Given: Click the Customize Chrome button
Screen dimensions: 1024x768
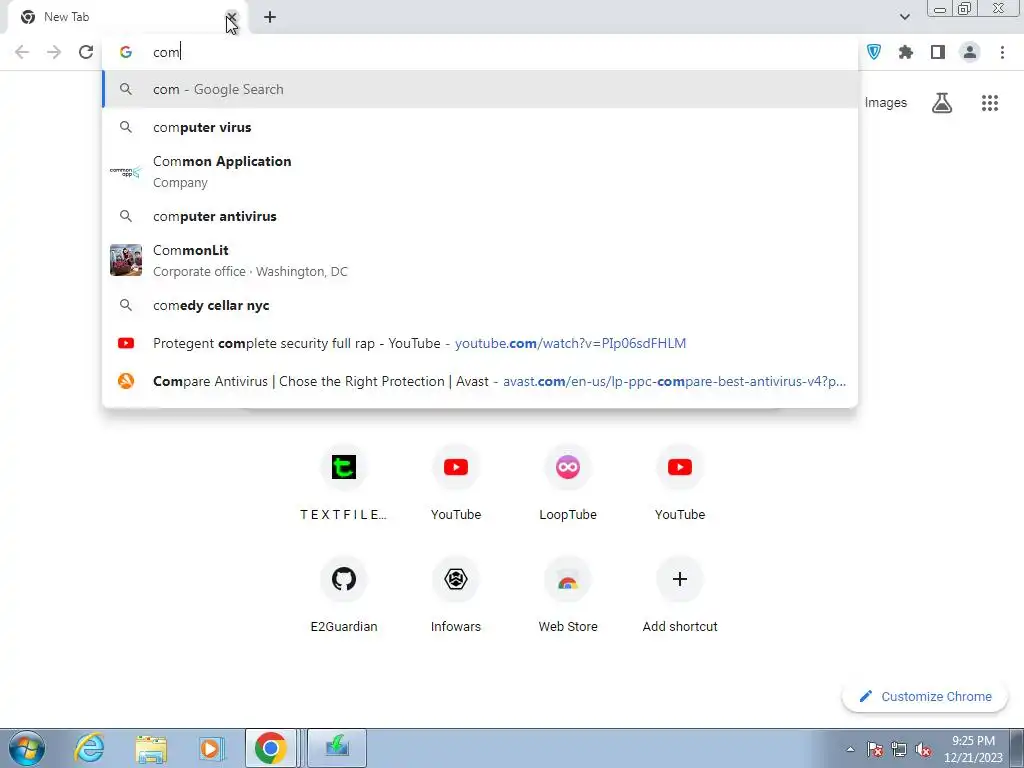Looking at the screenshot, I should tap(925, 697).
